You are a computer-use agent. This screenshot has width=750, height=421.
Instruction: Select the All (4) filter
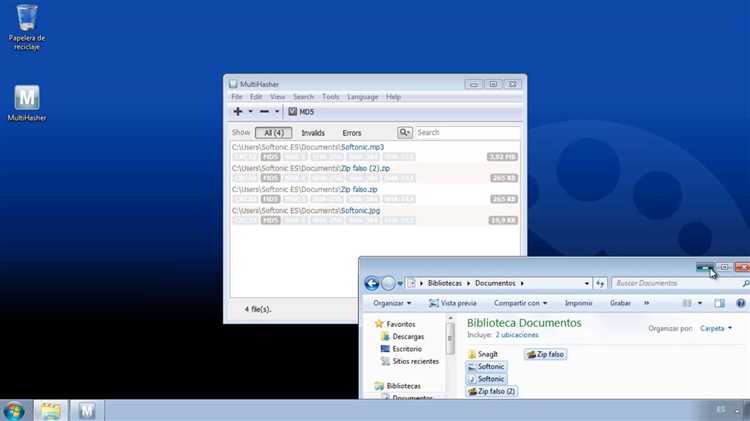tap(274, 133)
